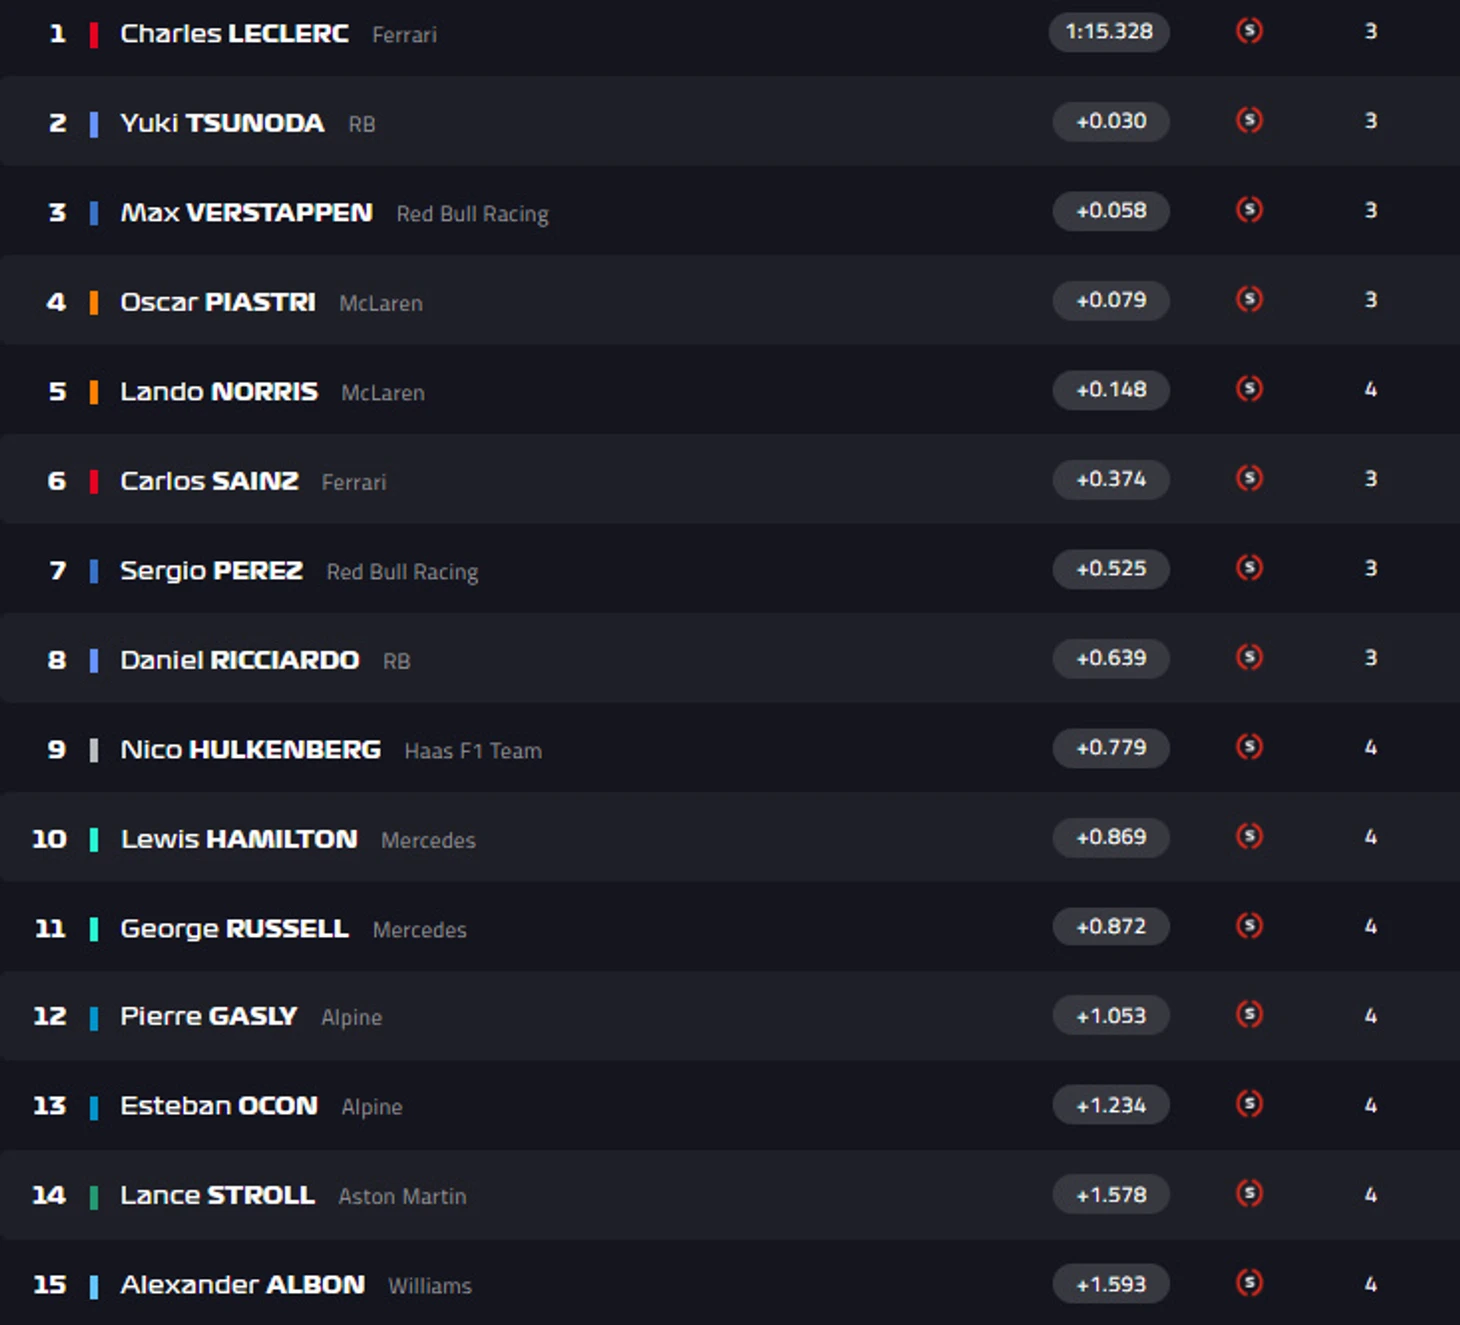Click the soft tyre icon beside Norris
The image size is (1460, 1325).
click(1249, 389)
